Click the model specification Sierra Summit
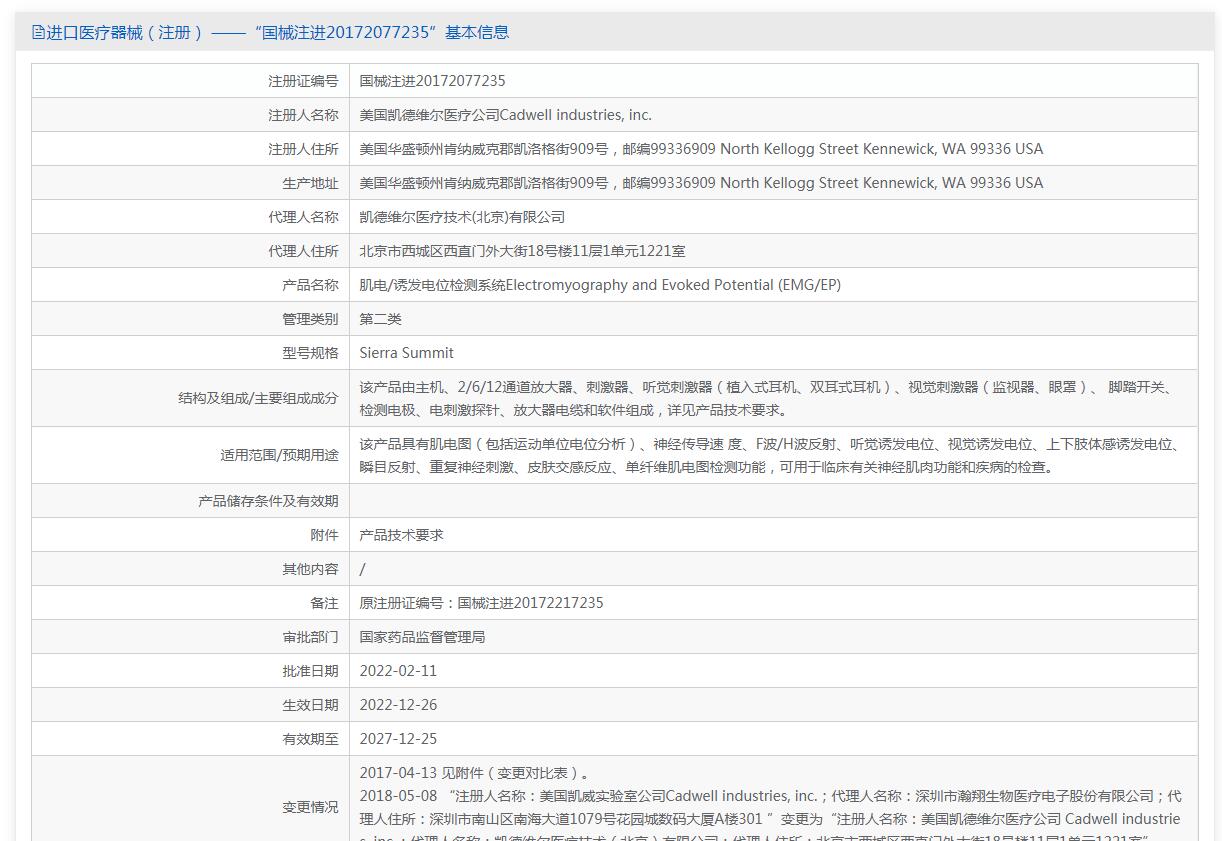1222x841 pixels. tap(406, 353)
